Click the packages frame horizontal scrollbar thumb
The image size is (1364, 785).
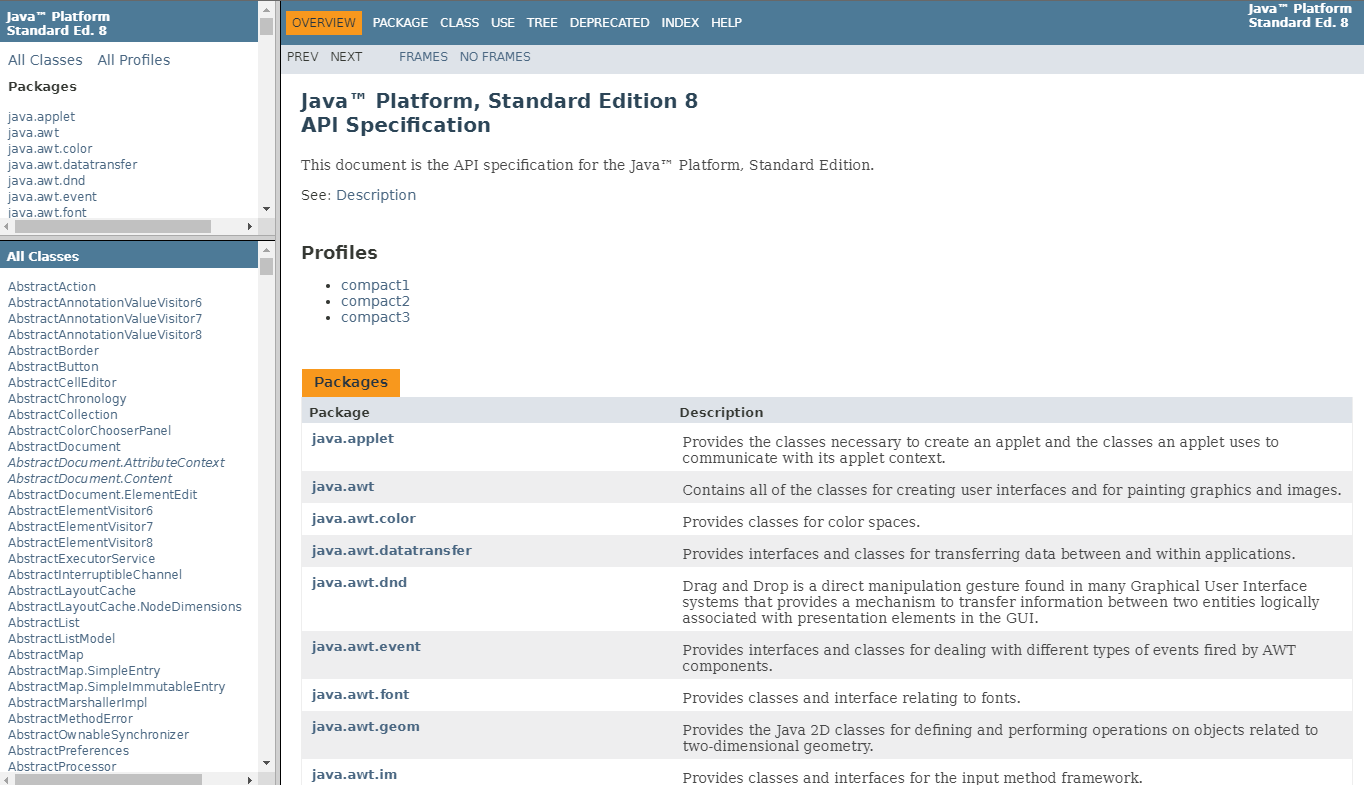click(x=113, y=227)
